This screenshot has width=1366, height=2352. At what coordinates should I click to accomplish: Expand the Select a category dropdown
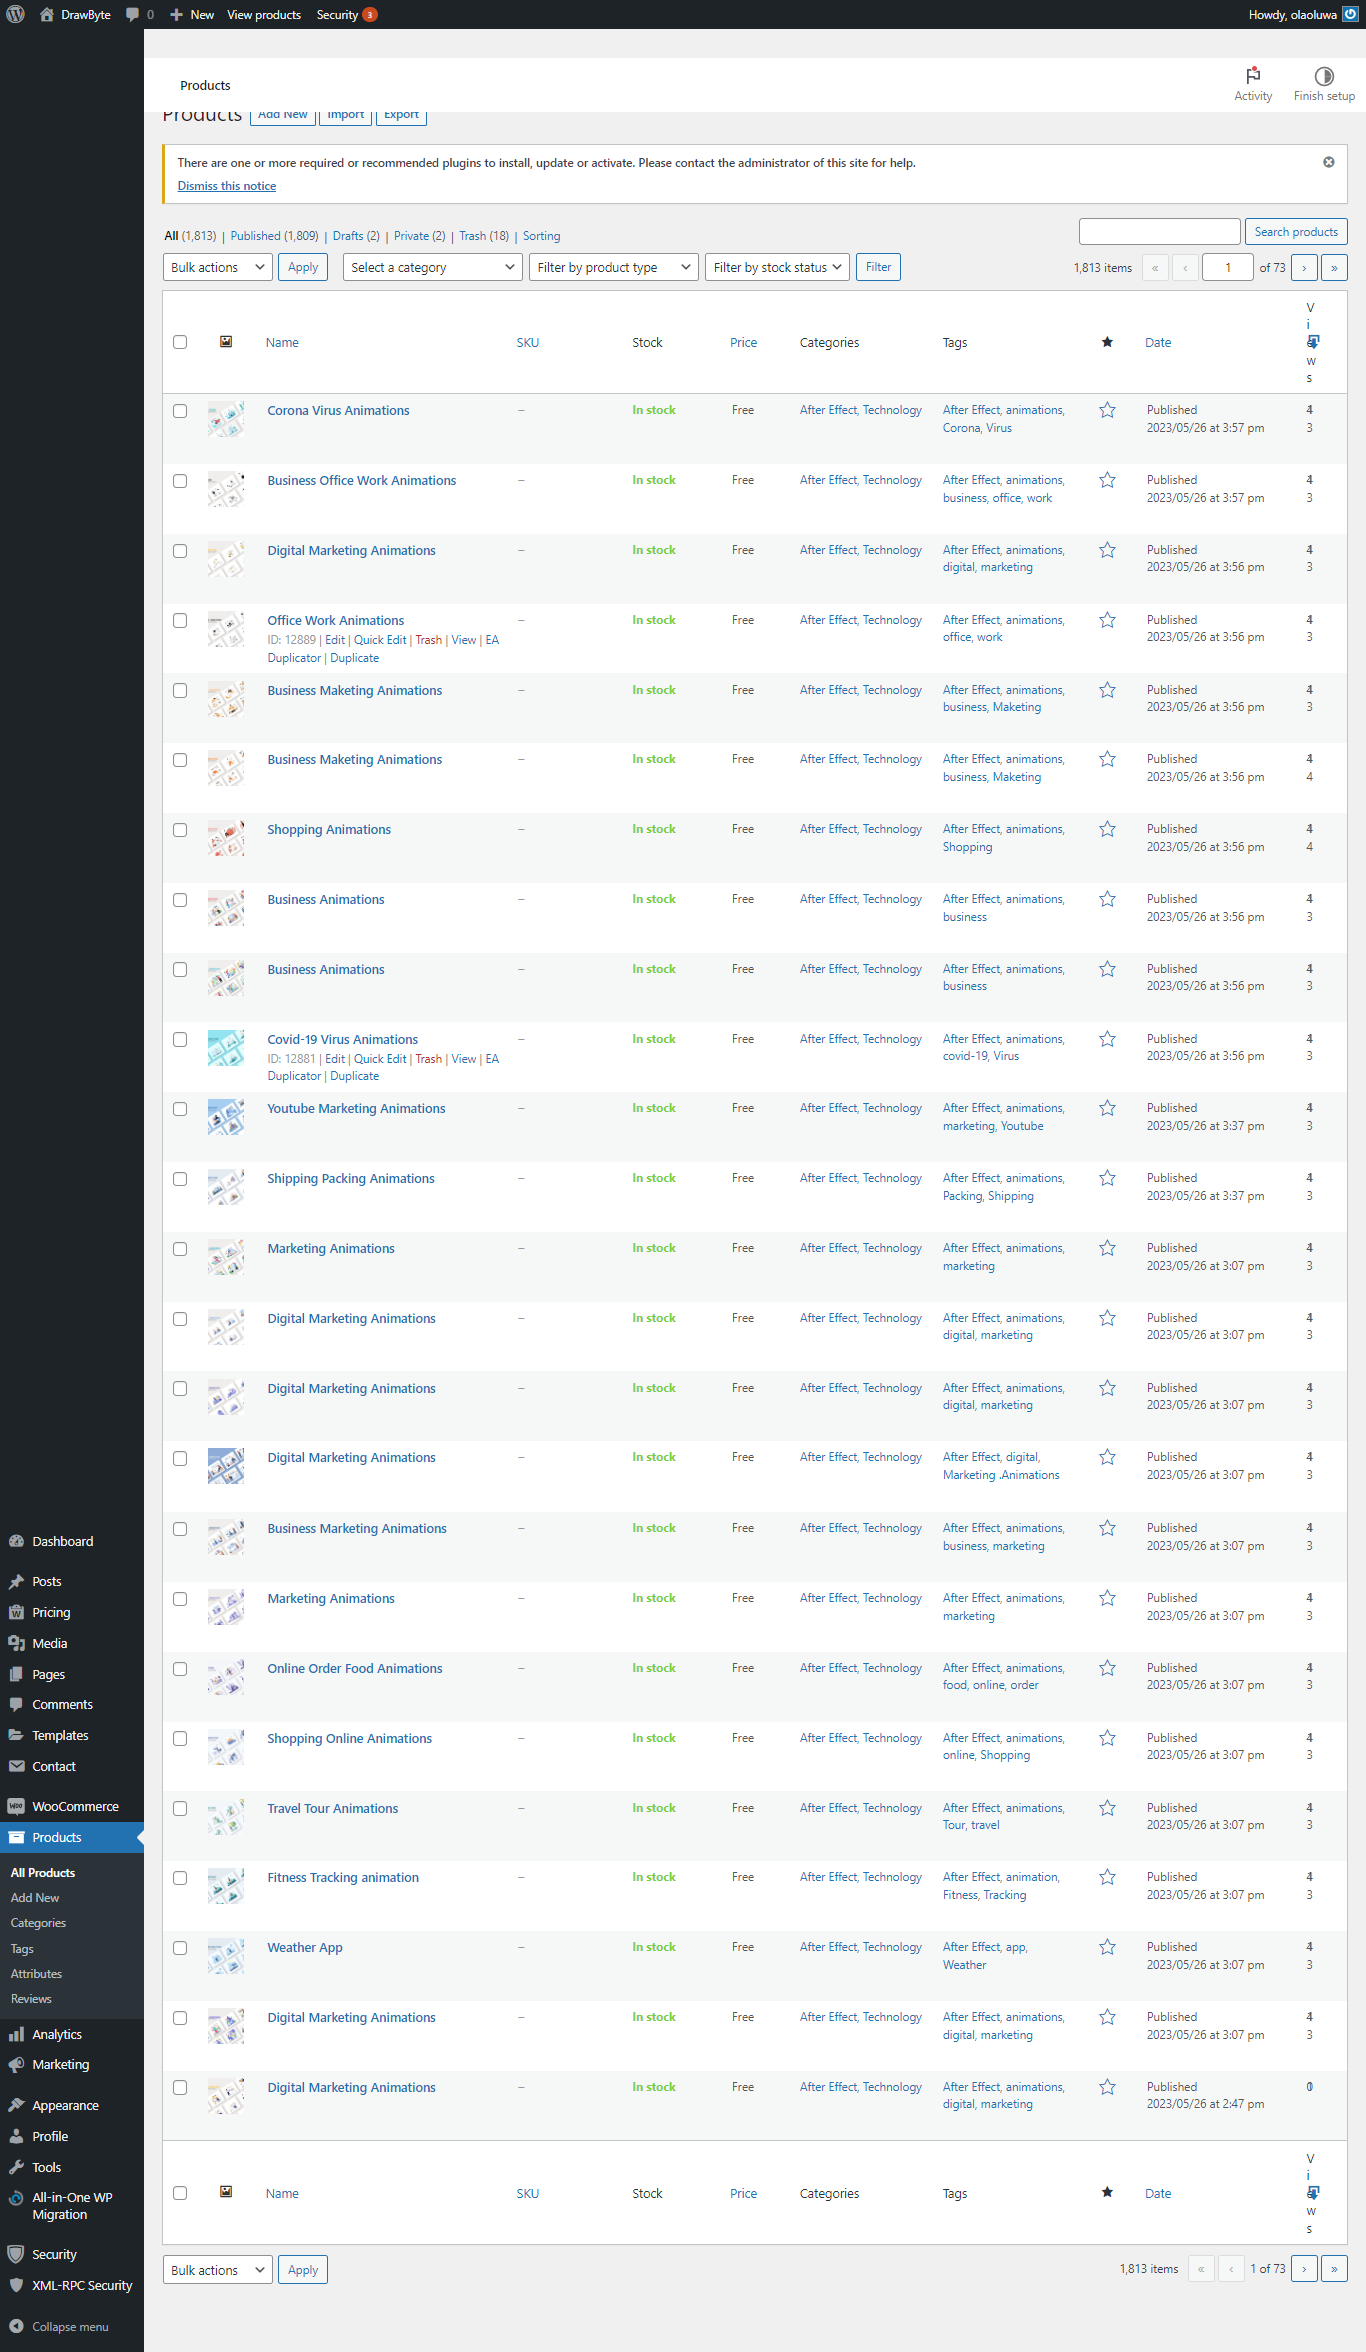[432, 268]
